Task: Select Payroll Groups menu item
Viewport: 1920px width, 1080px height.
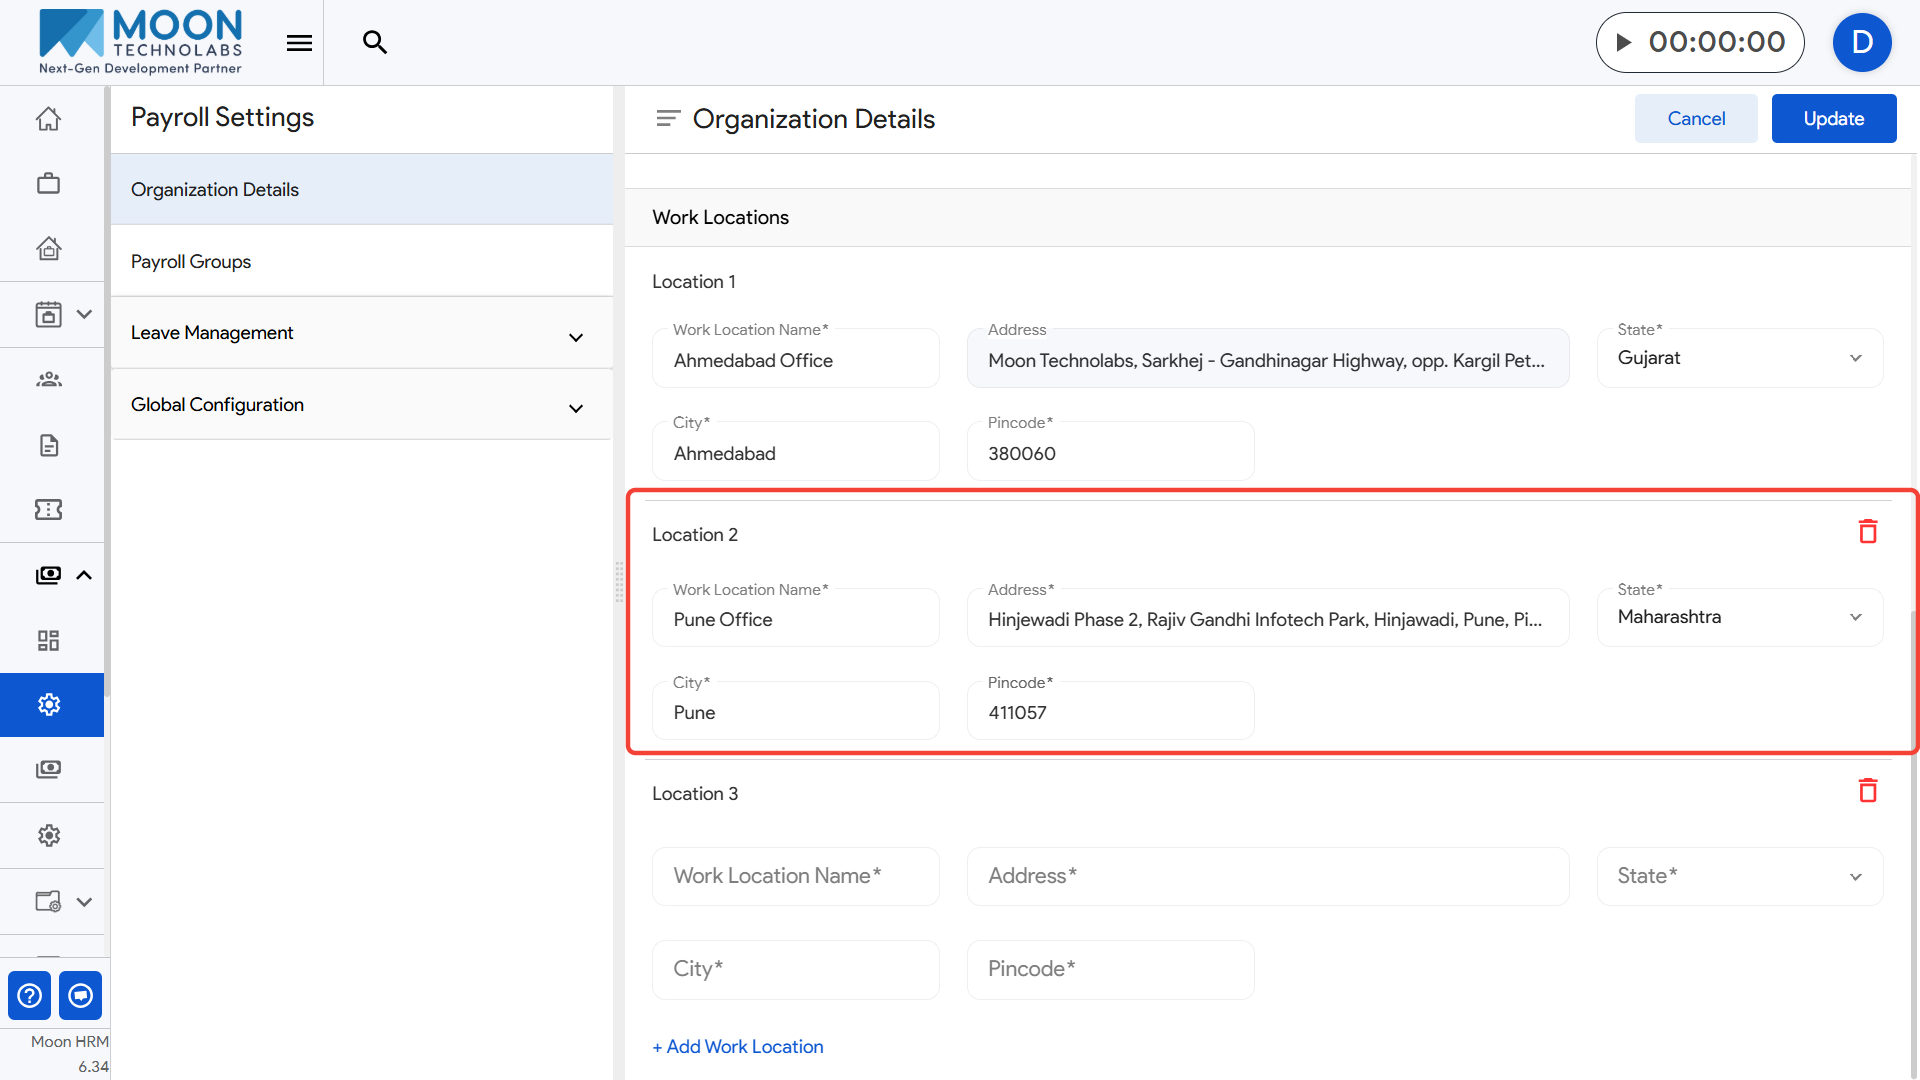Action: click(191, 262)
